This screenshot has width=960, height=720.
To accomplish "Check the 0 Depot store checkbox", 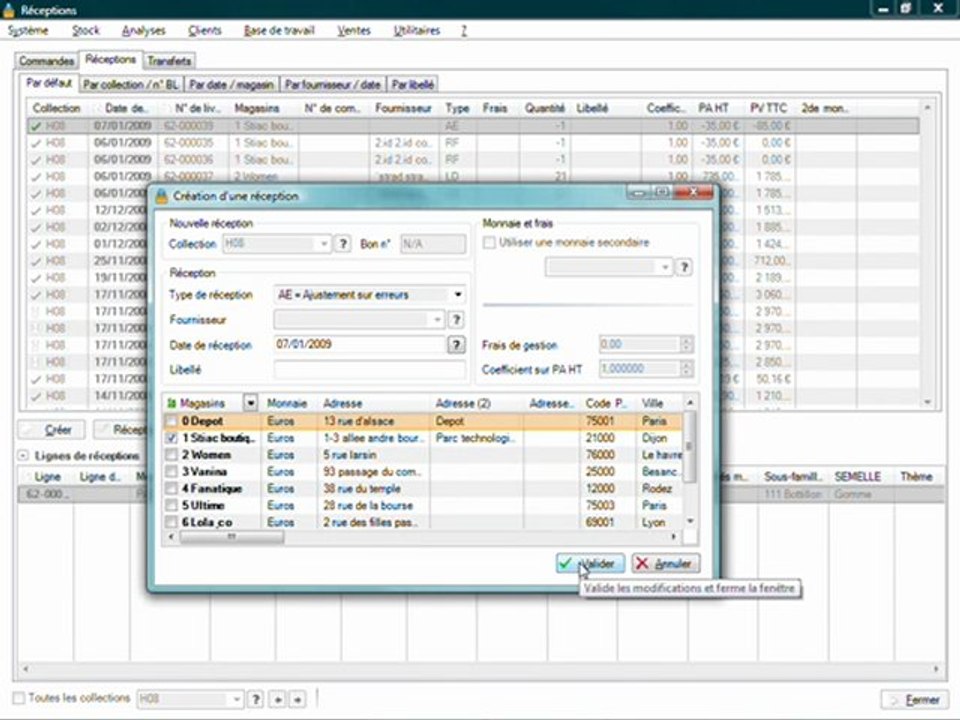I will (x=171, y=421).
